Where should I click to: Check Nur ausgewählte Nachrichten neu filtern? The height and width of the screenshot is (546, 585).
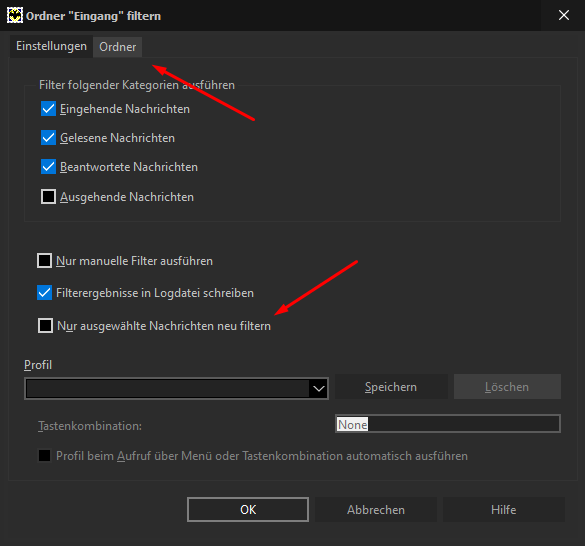[46, 326]
